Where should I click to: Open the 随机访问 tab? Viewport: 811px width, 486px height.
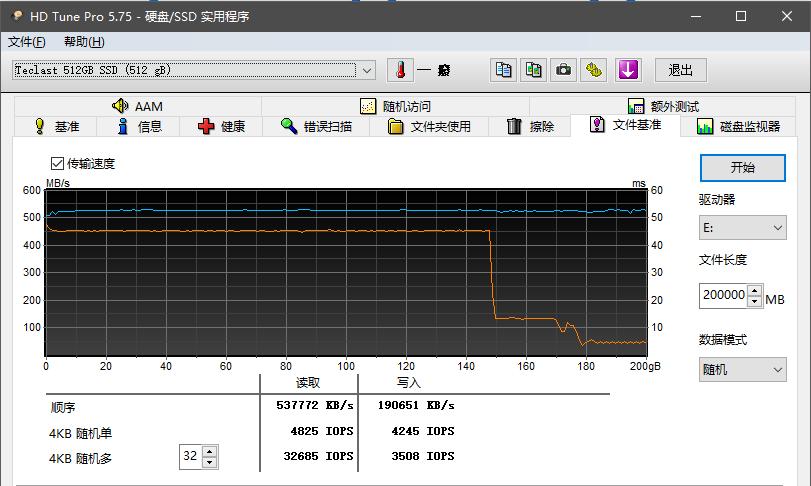coord(395,107)
